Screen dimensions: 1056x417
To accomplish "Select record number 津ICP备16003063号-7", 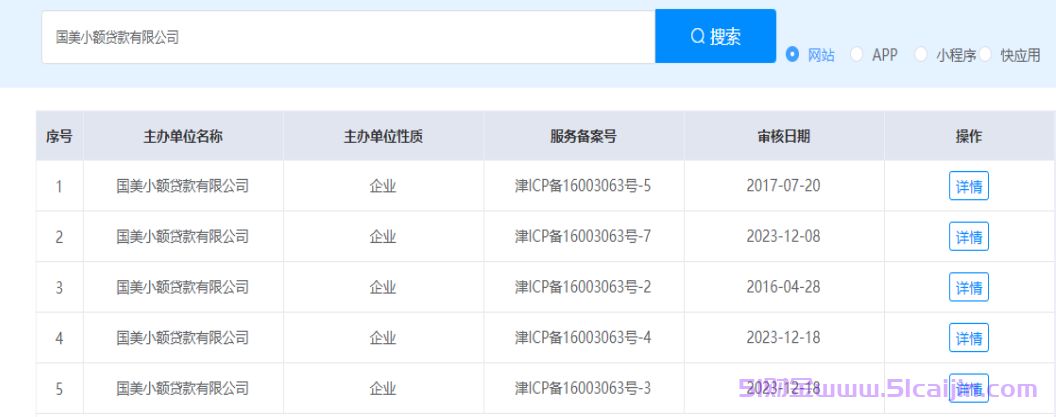I will pos(583,236).
